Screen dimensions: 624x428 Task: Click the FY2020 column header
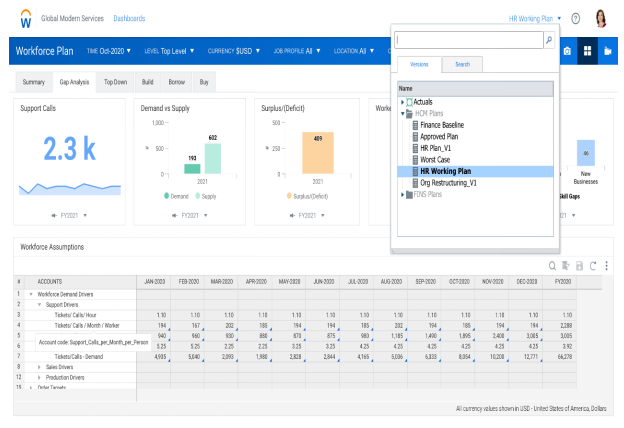(562, 282)
